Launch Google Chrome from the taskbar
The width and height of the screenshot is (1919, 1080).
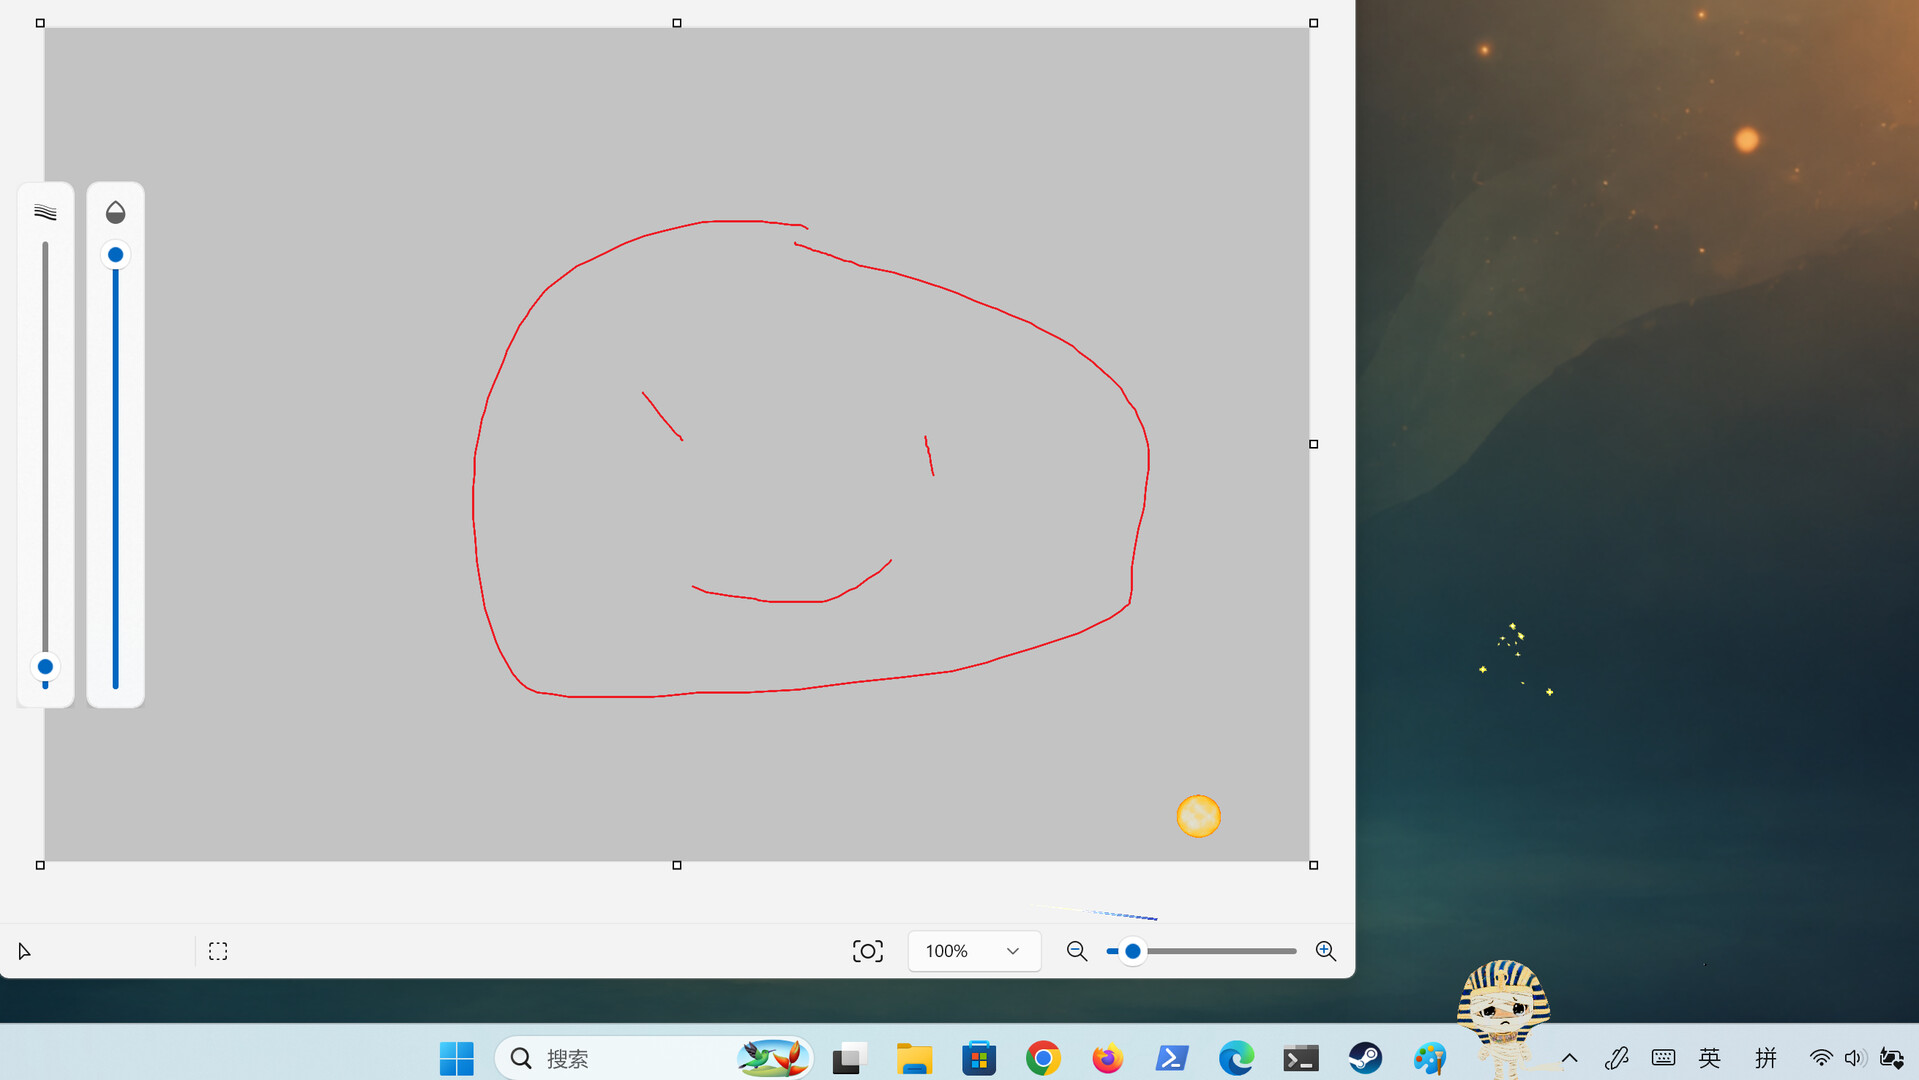(1043, 1058)
